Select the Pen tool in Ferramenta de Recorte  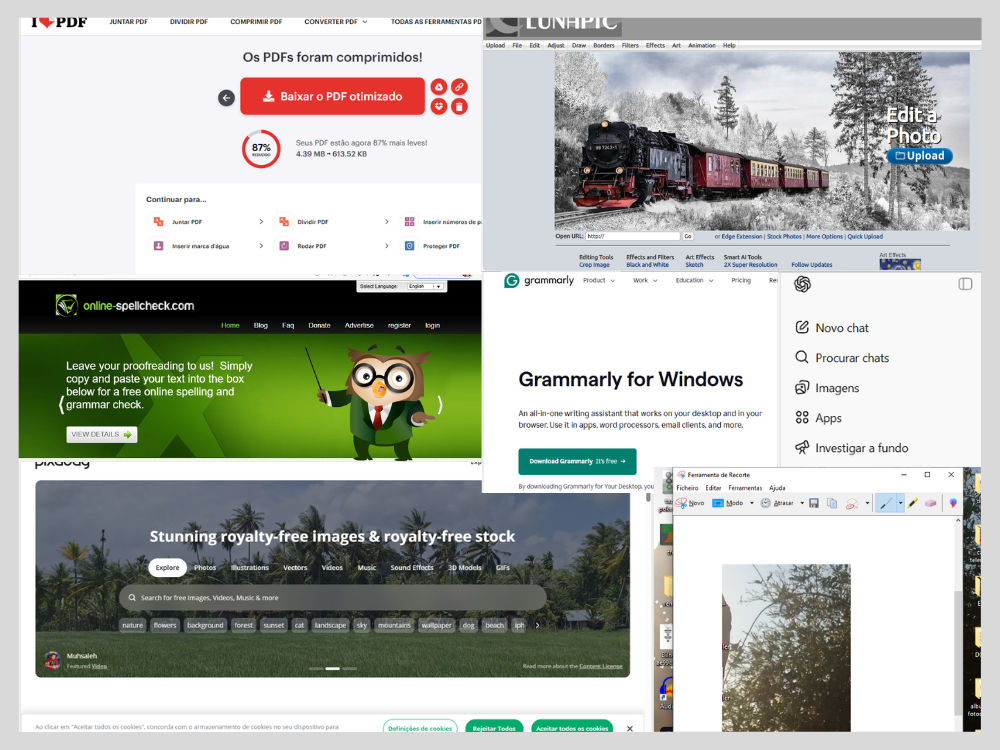[x=885, y=503]
